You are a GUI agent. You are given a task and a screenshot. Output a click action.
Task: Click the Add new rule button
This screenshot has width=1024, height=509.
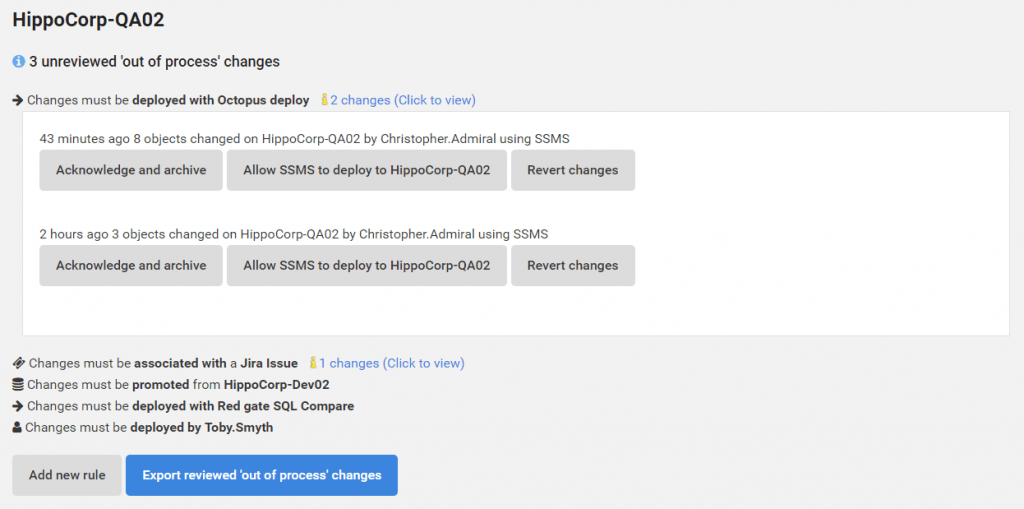point(67,475)
